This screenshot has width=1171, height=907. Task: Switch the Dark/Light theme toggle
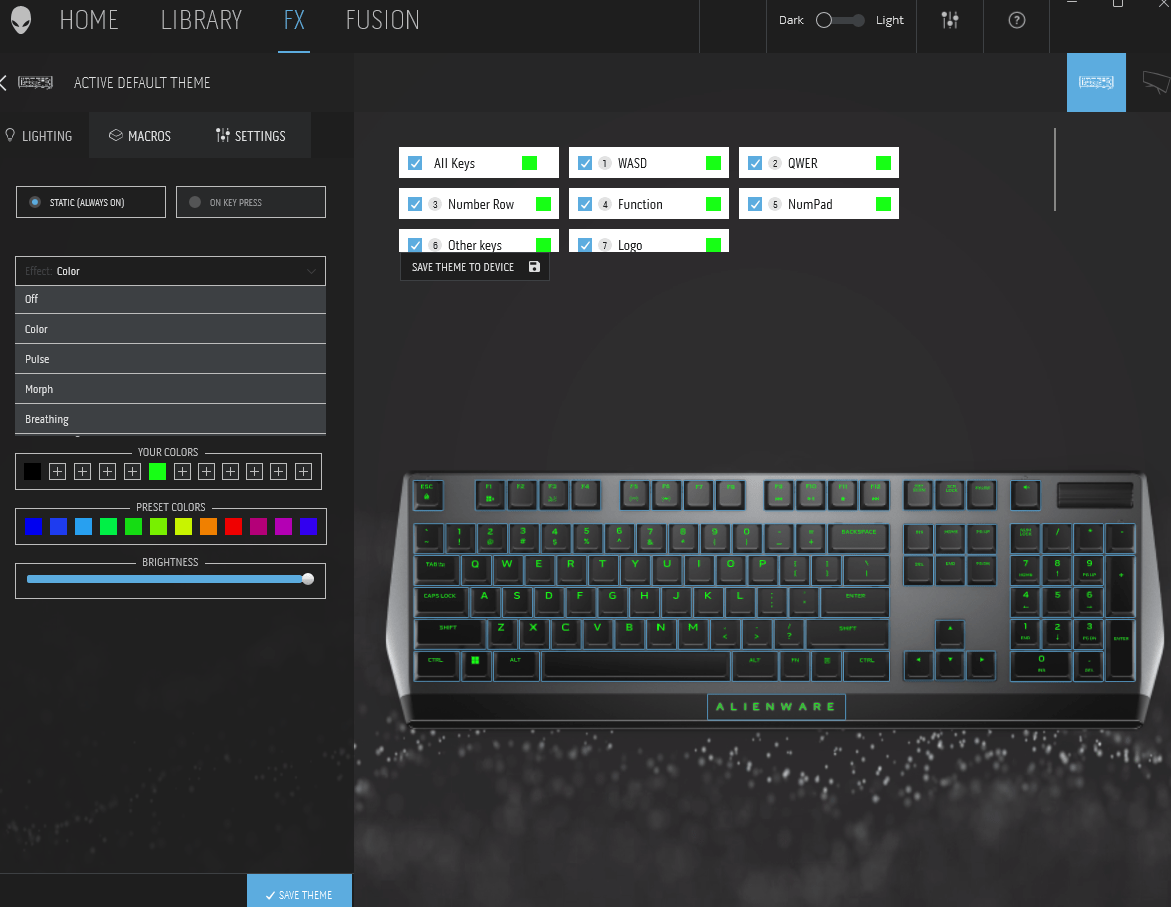840,21
